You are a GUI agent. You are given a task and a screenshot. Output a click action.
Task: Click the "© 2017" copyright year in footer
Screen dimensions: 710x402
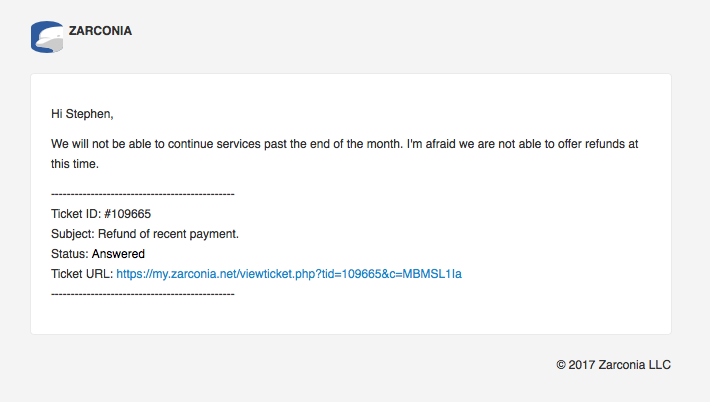click(576, 365)
